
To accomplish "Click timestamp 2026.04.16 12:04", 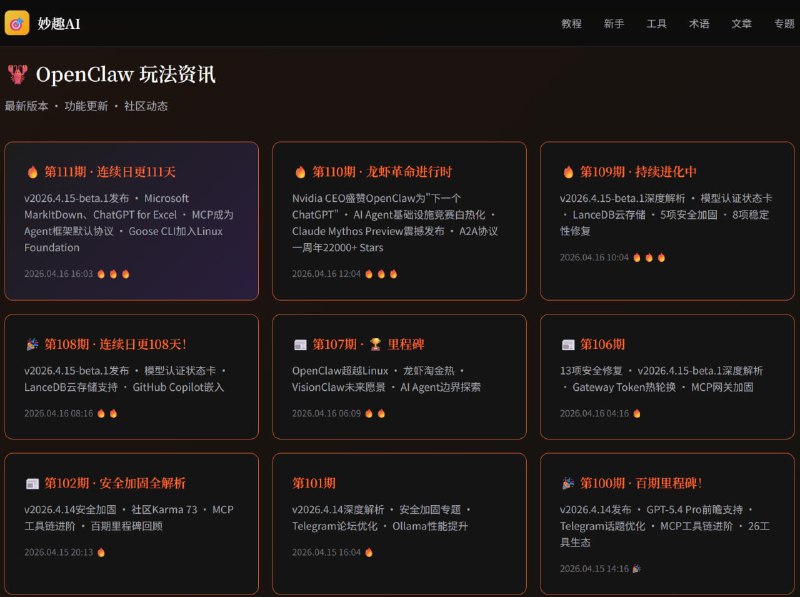I will point(327,274).
